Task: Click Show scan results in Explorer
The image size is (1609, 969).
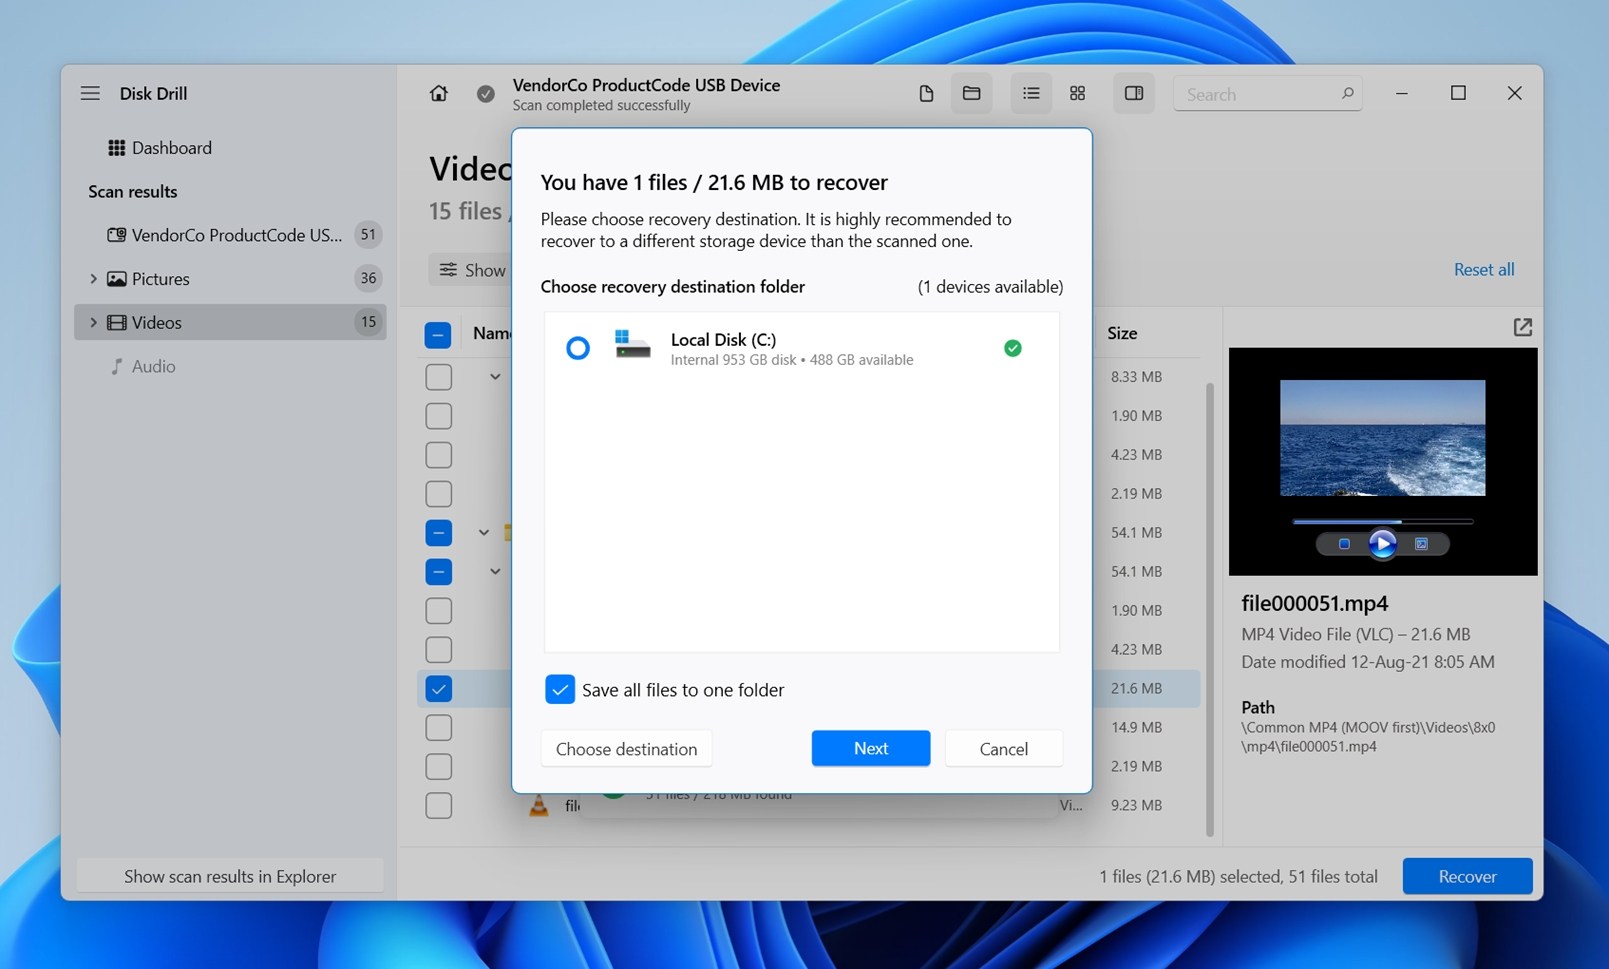Action: click(230, 876)
